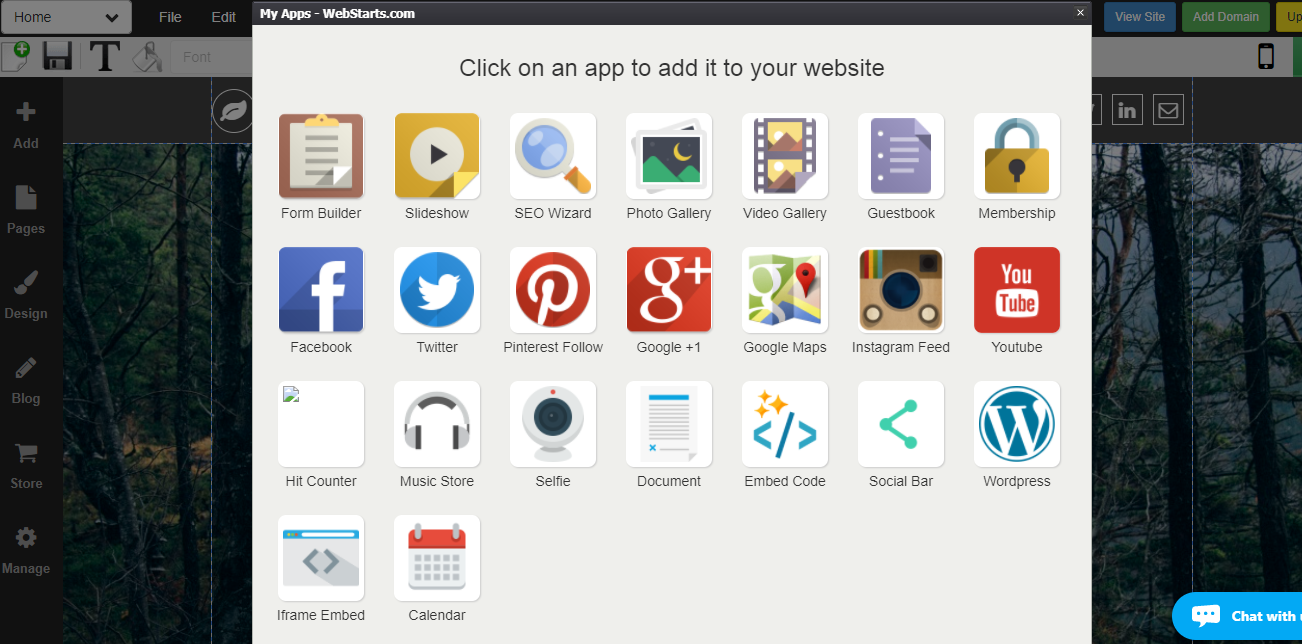
Task: Select the Text tool in toolbar
Action: (x=105, y=56)
